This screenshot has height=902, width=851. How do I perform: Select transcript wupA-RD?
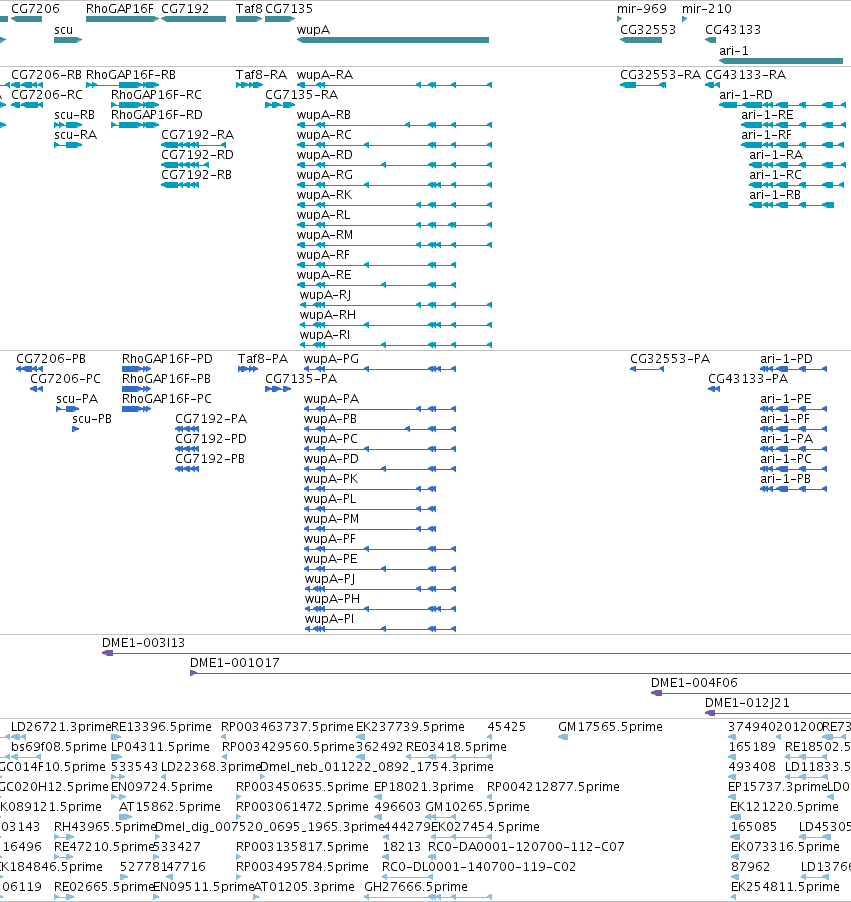[394, 165]
